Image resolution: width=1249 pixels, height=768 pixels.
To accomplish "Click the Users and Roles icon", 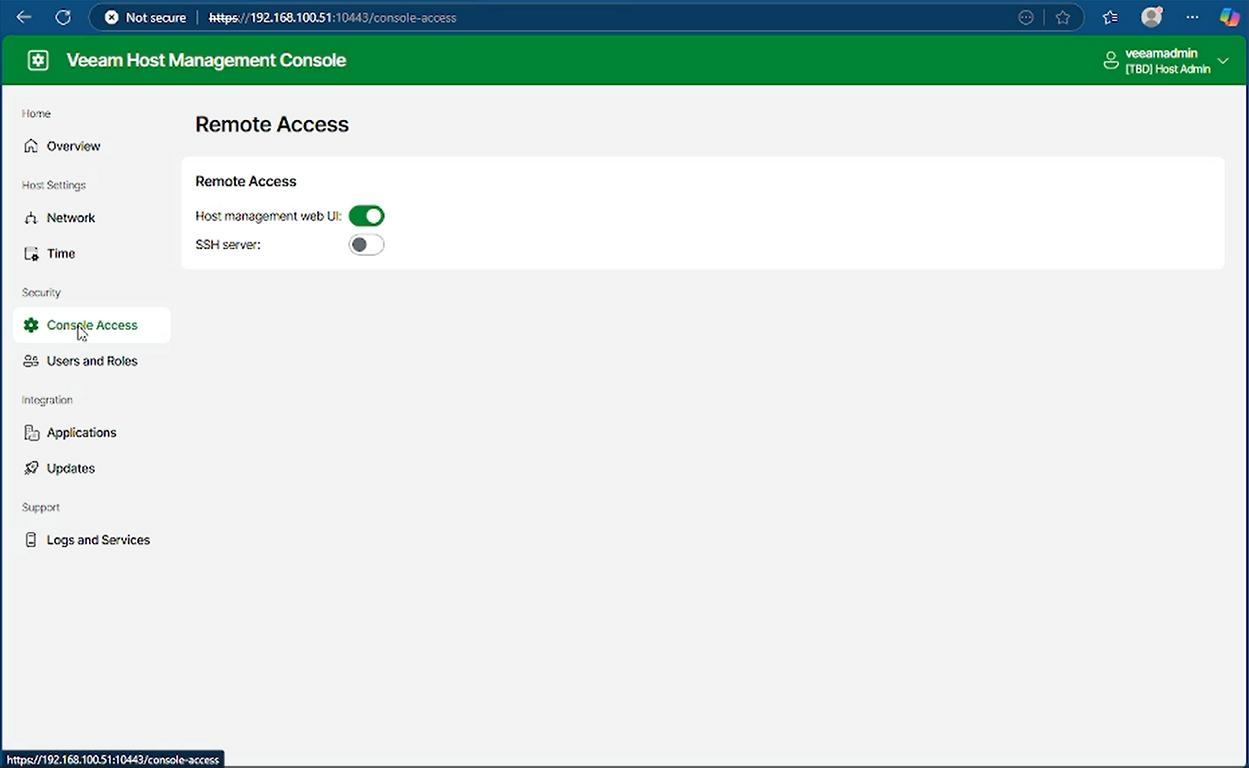I will (x=31, y=361).
